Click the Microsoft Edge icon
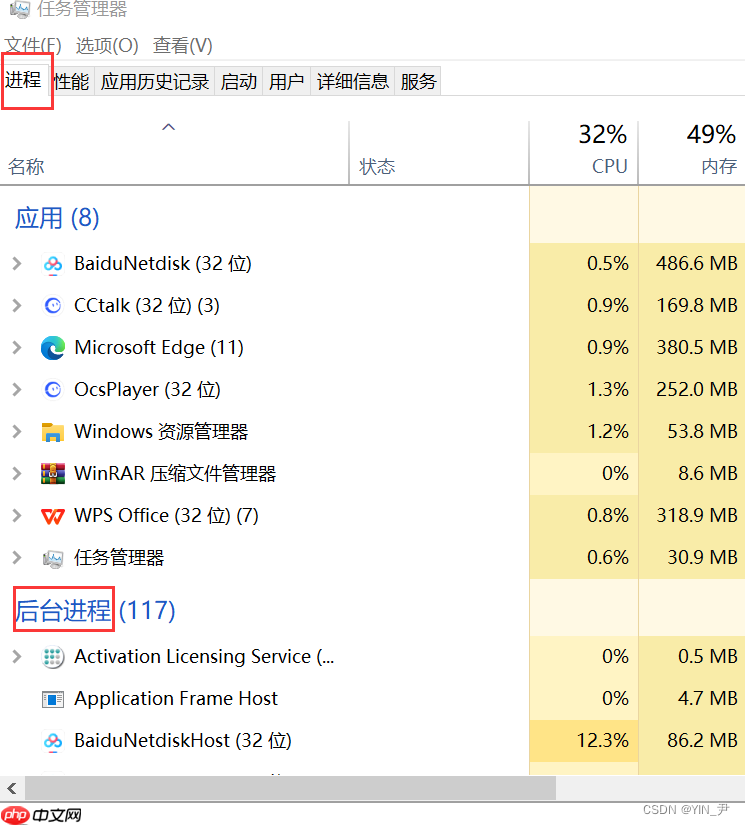Screen dimensions: 745x825 tap(52, 348)
